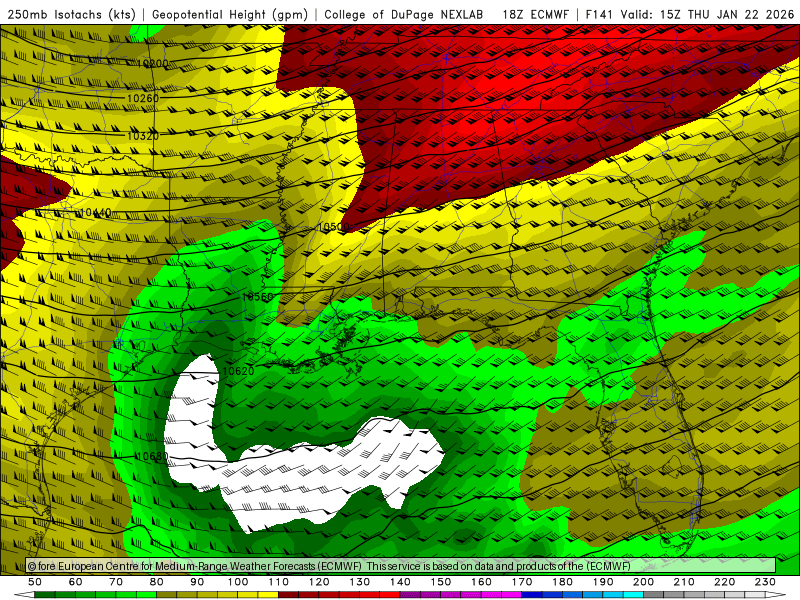Click the "College of DuPage NEXLAB" header text
Image resolution: width=800 pixels, height=600 pixels.
404,14
